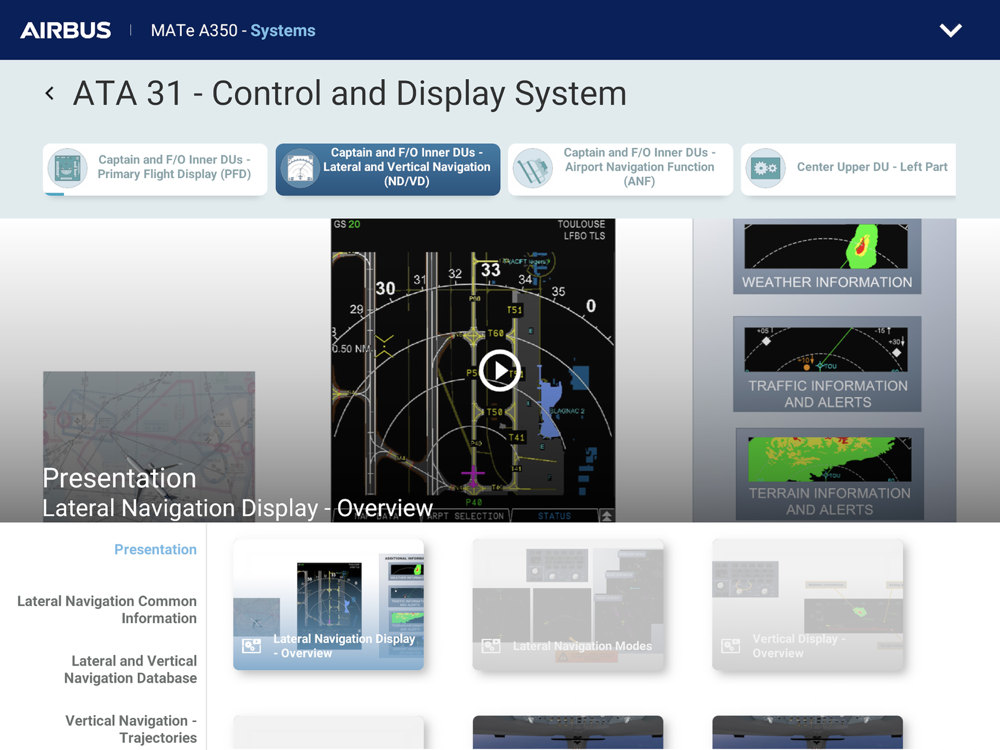The width and height of the screenshot is (1000, 750).
Task: Go back with the left arrow
Action: (49, 94)
